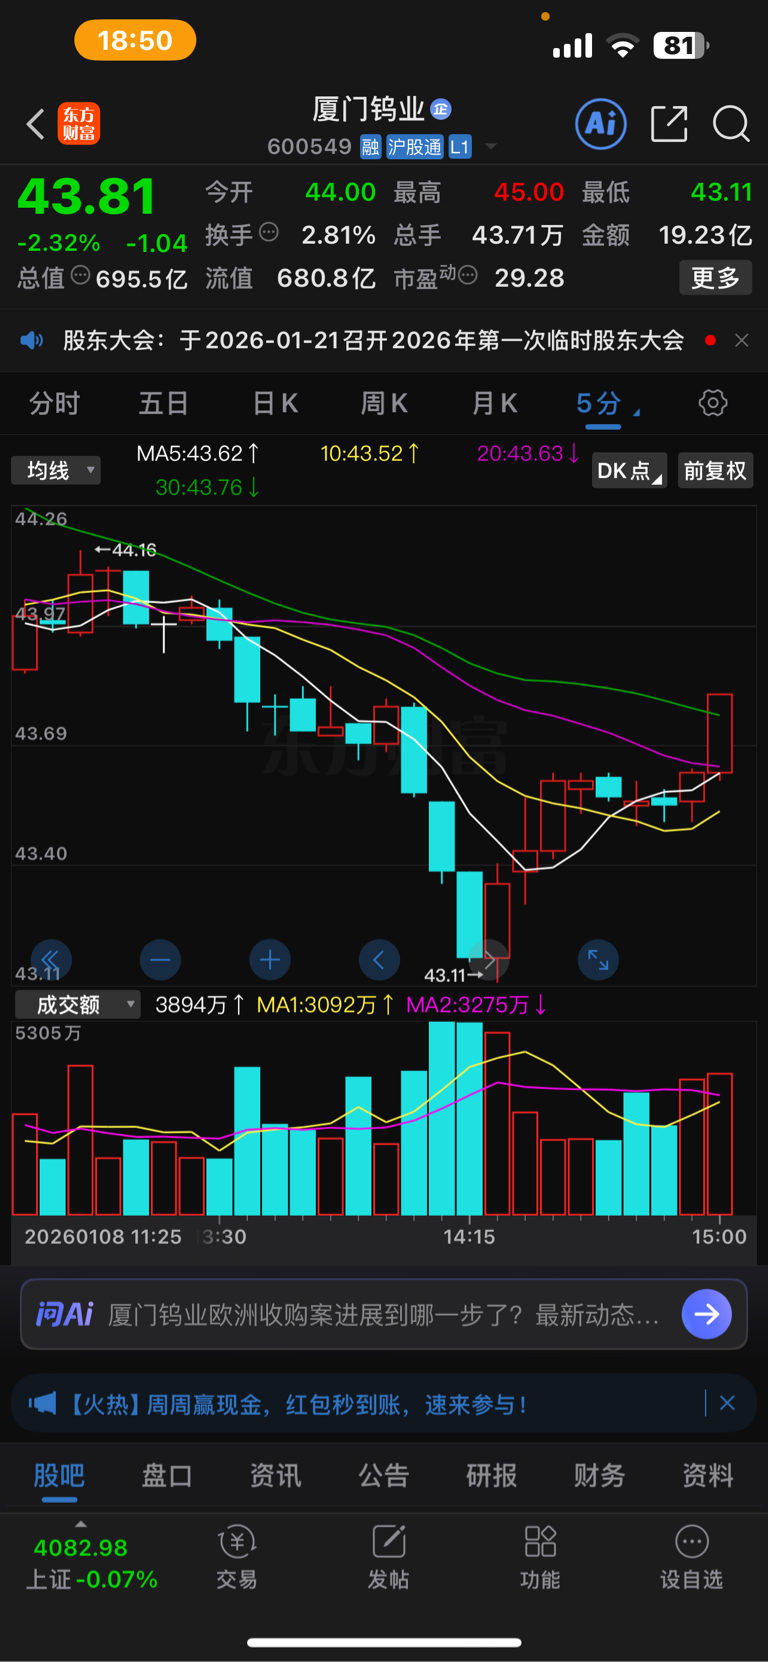Tap the 总值 info icon
The image size is (768, 1662).
[x=80, y=276]
